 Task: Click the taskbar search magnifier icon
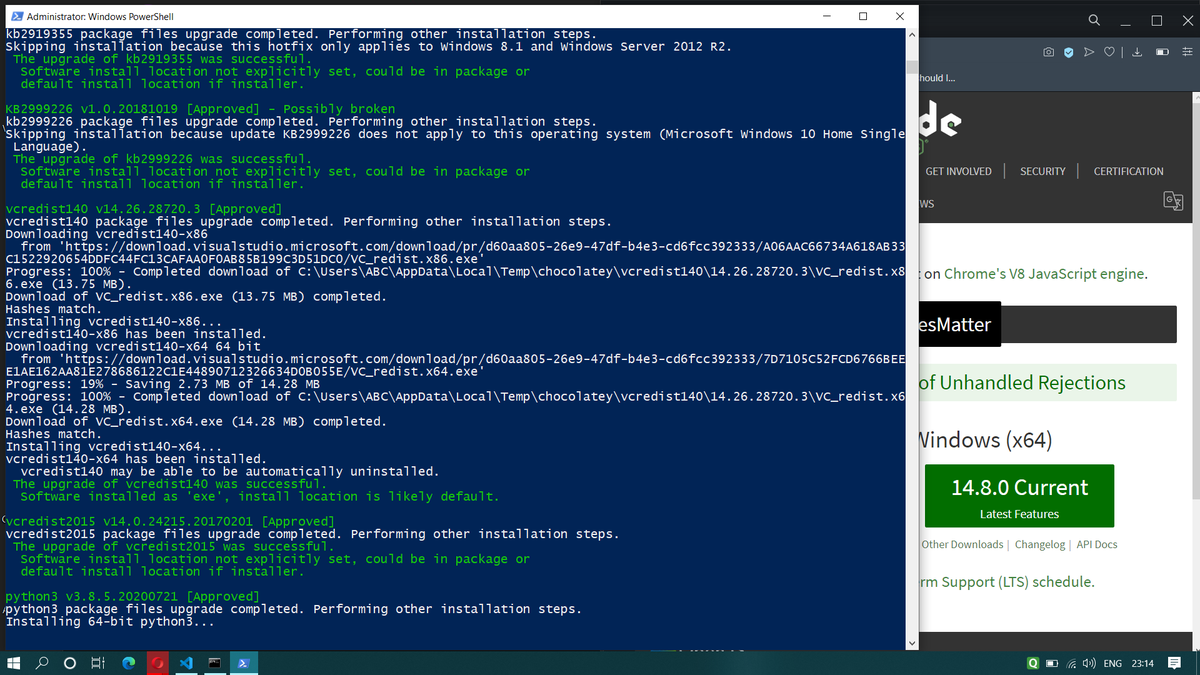click(x=44, y=663)
